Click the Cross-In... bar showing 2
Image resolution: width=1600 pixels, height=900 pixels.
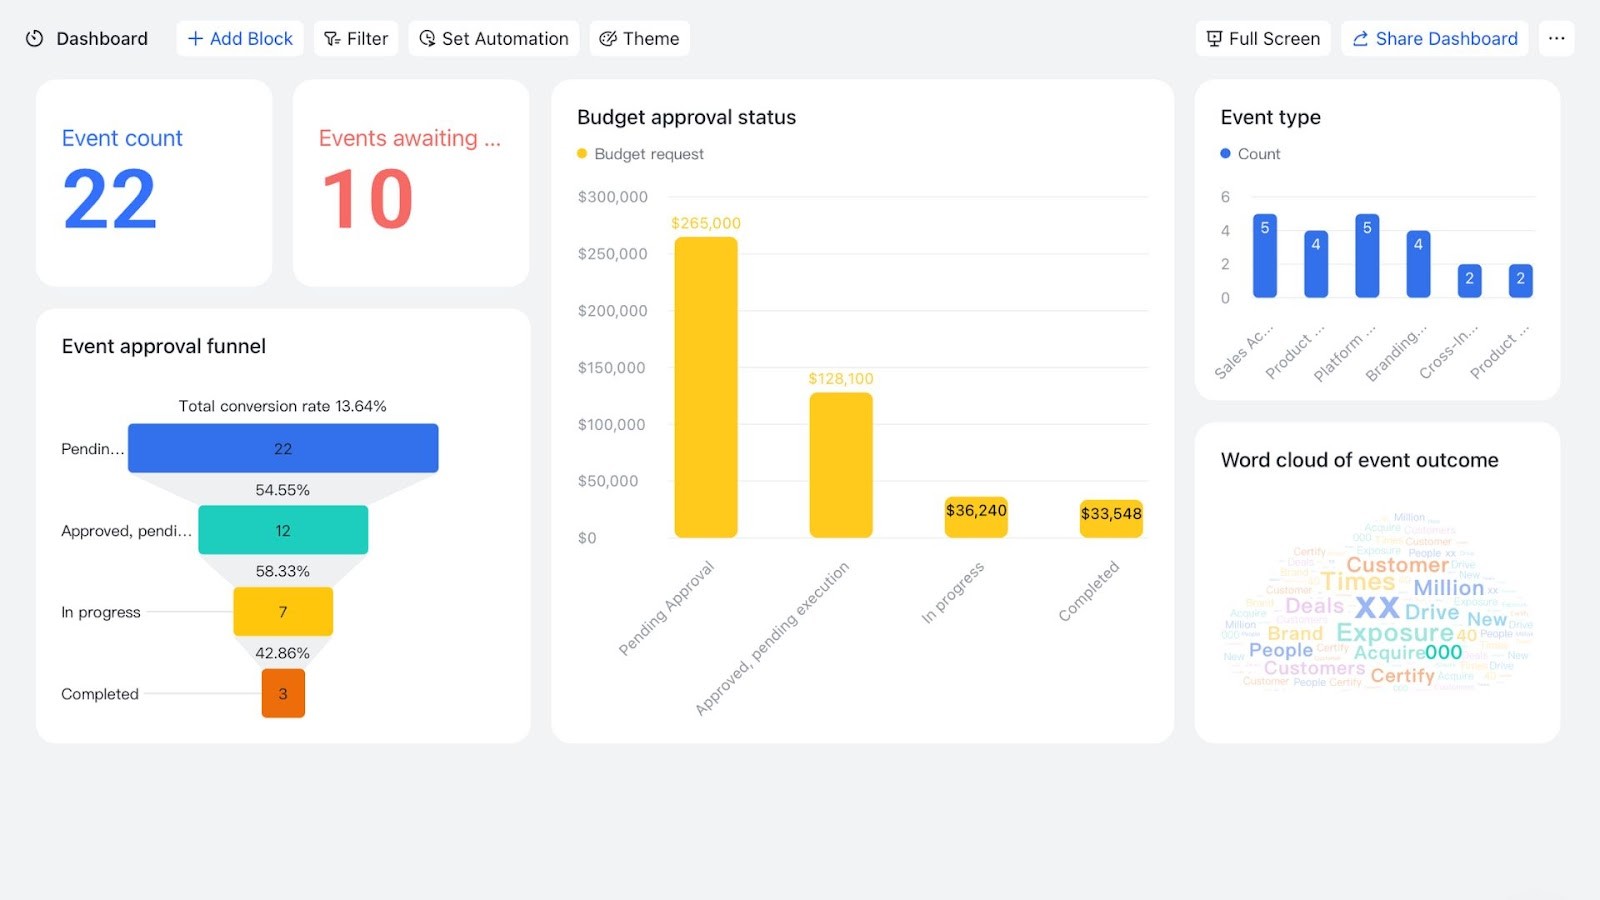pyautogui.click(x=1469, y=281)
